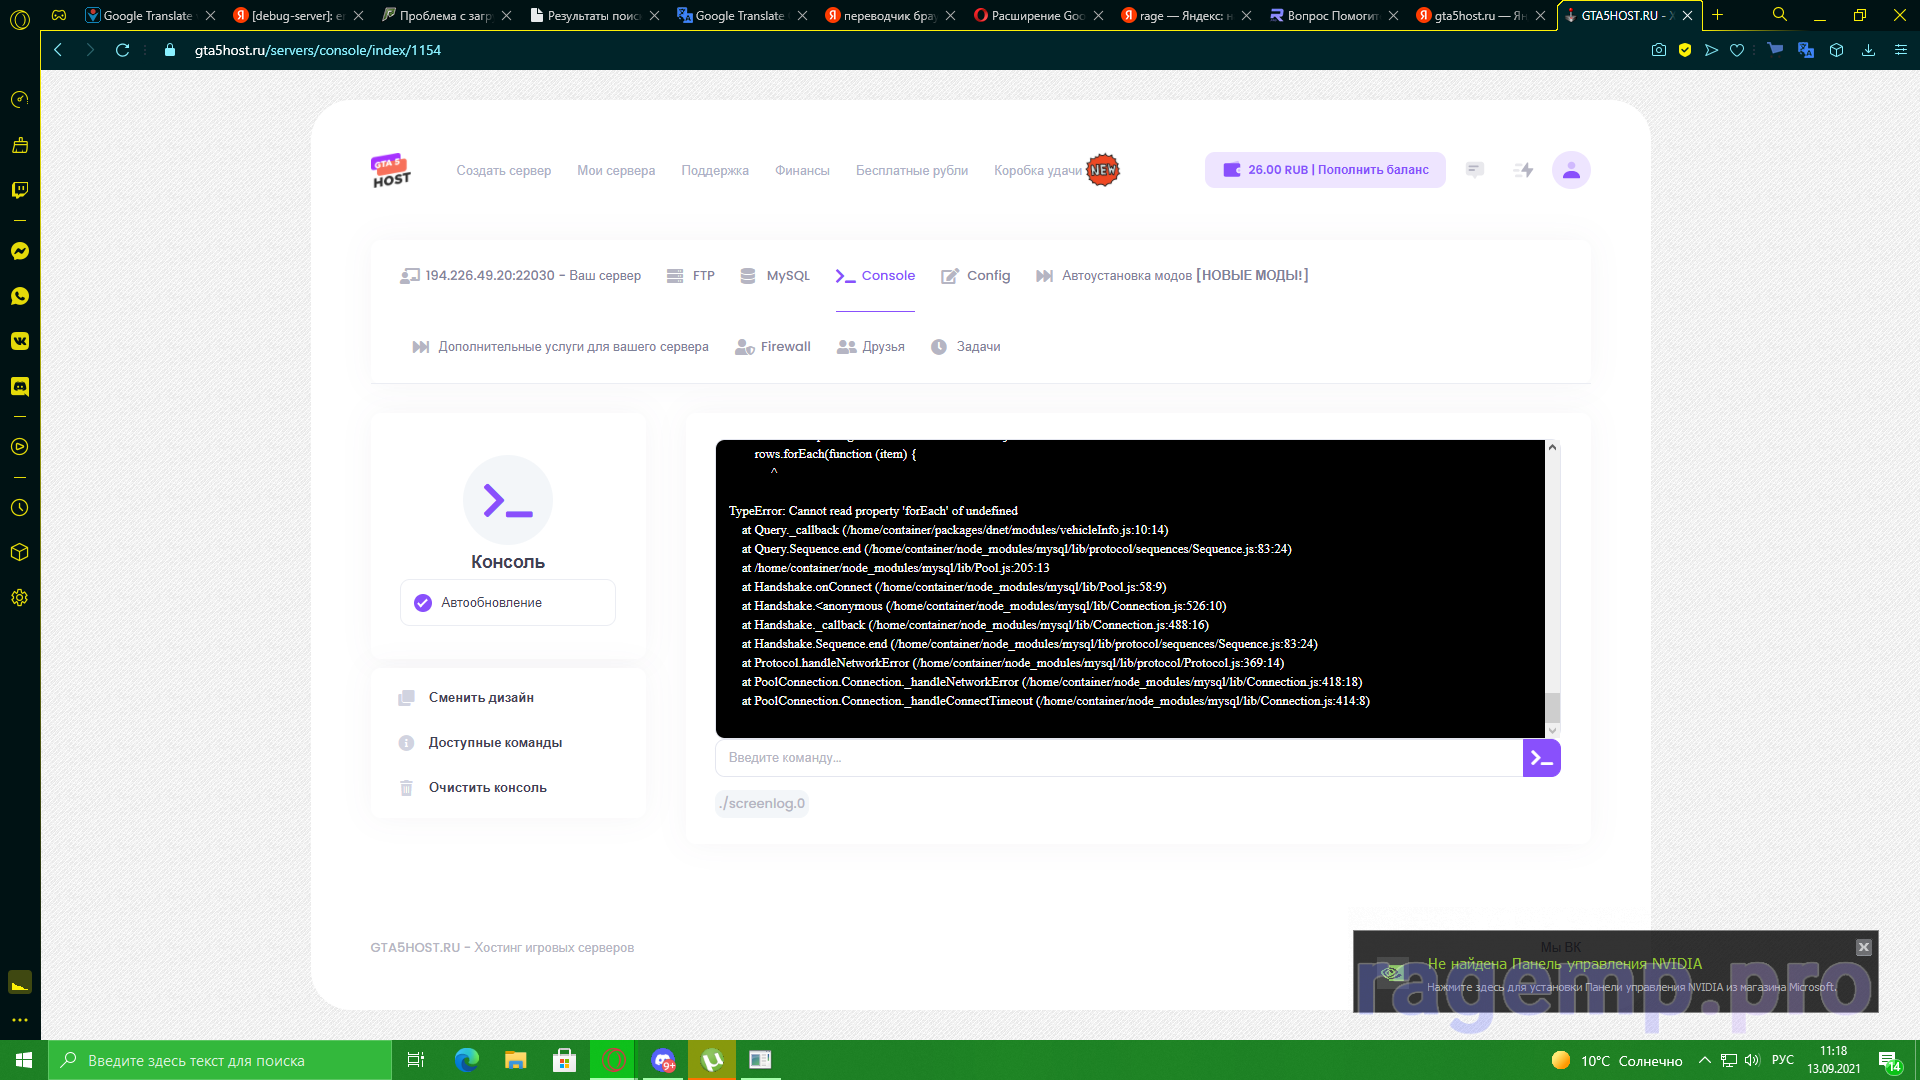
Task: Open Microsoft Edge from taskbar
Action: [x=467, y=1060]
